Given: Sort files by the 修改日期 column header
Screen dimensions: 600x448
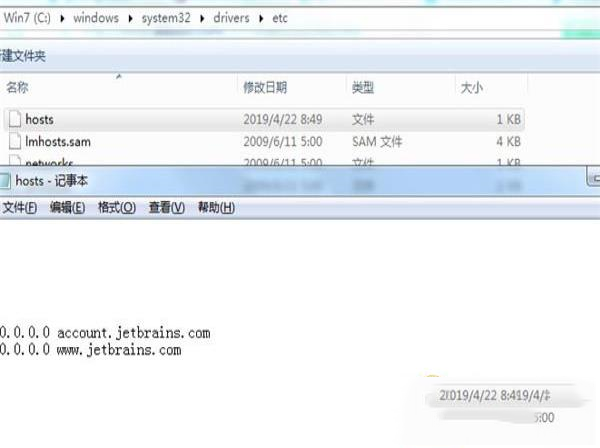Looking at the screenshot, I should 265,88.
